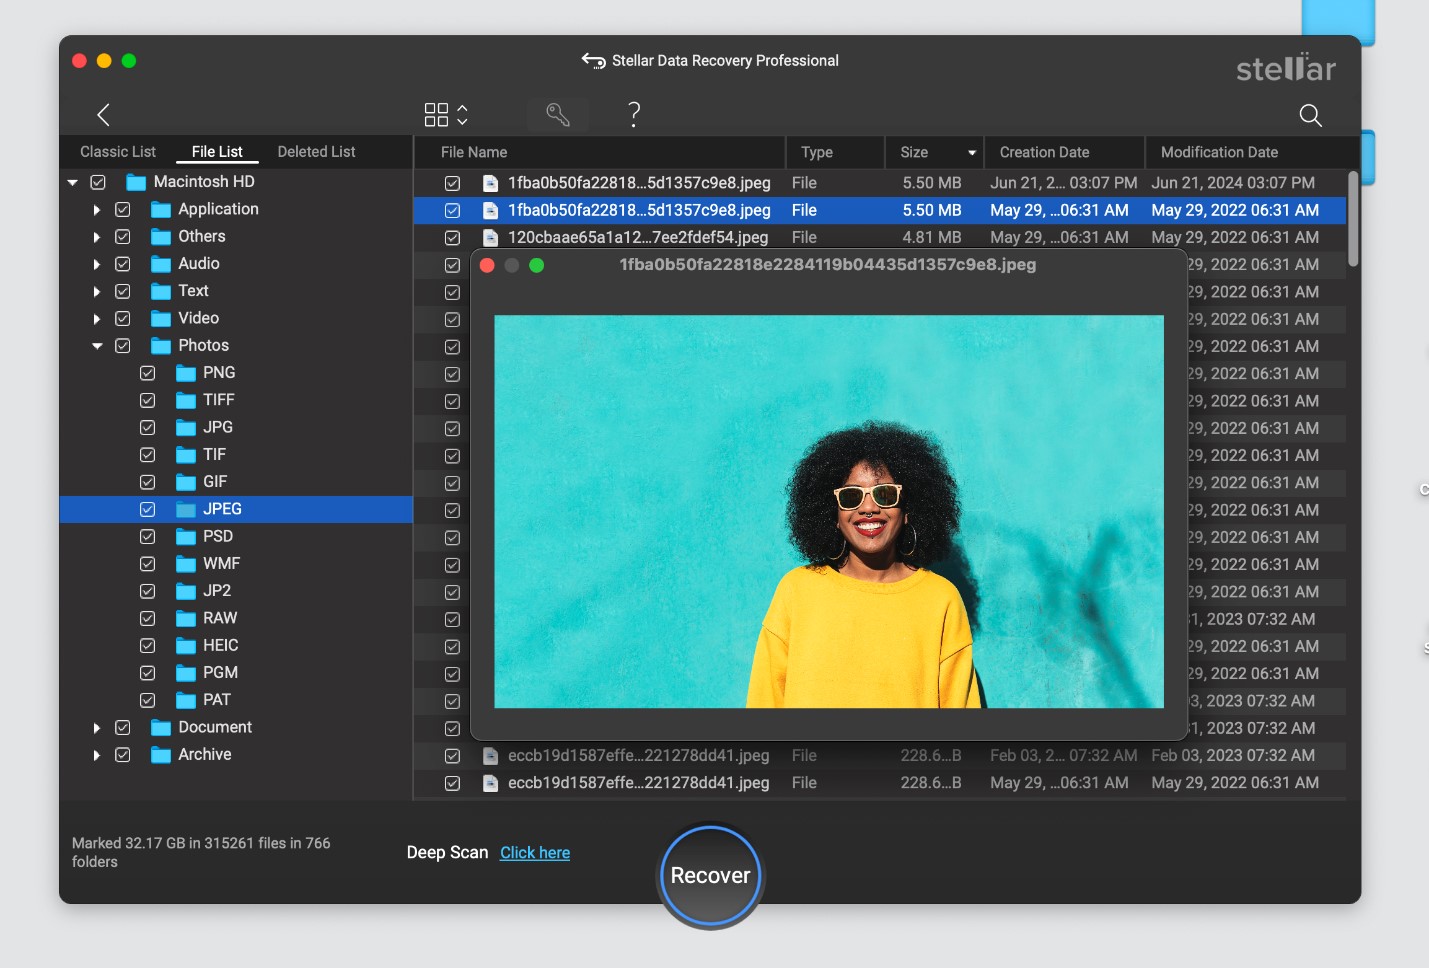Close the image preview window
The height and width of the screenshot is (968, 1429).
tap(487, 266)
